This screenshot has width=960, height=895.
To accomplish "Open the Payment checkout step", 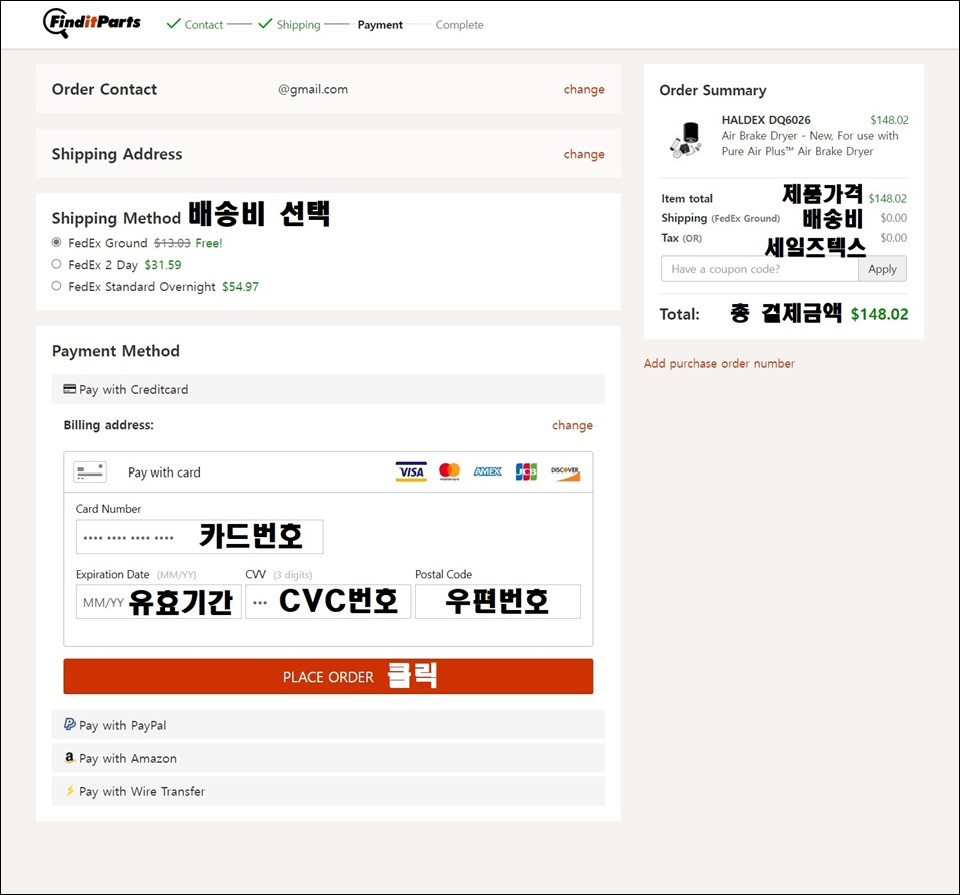I will tap(380, 24).
